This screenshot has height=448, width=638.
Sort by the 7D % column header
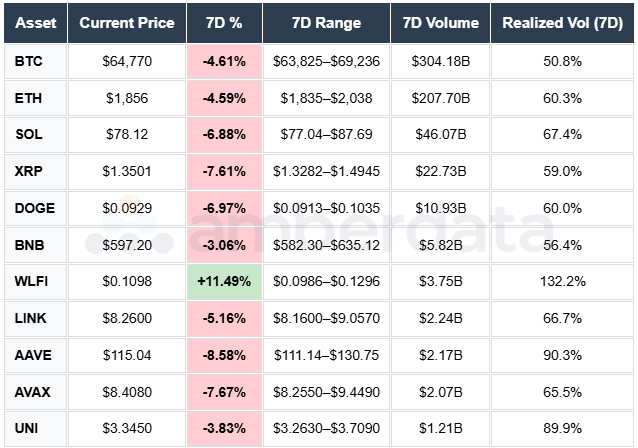click(224, 22)
